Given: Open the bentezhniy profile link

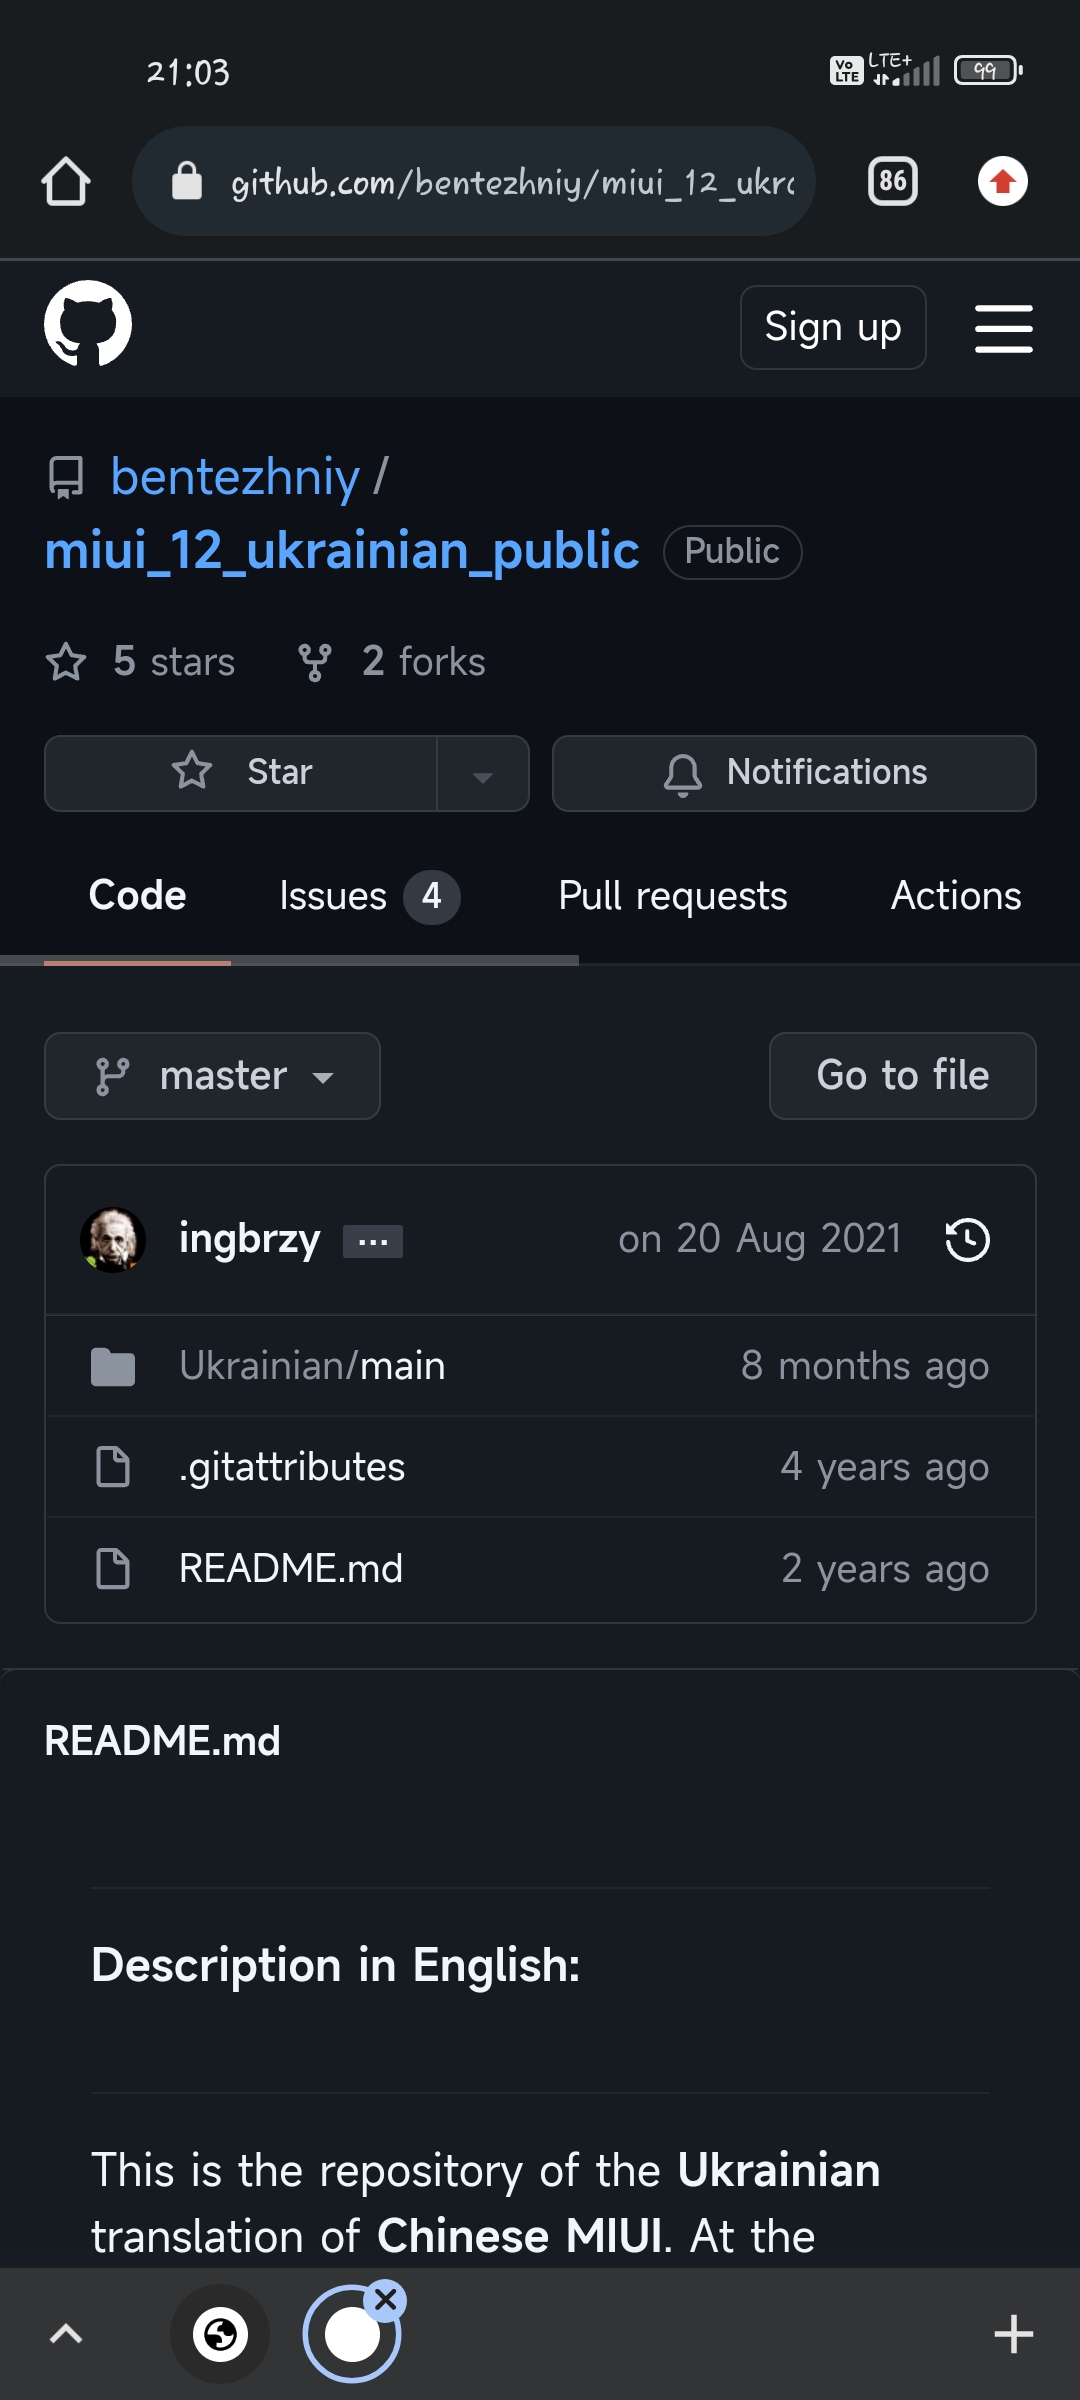Looking at the screenshot, I should 234,477.
